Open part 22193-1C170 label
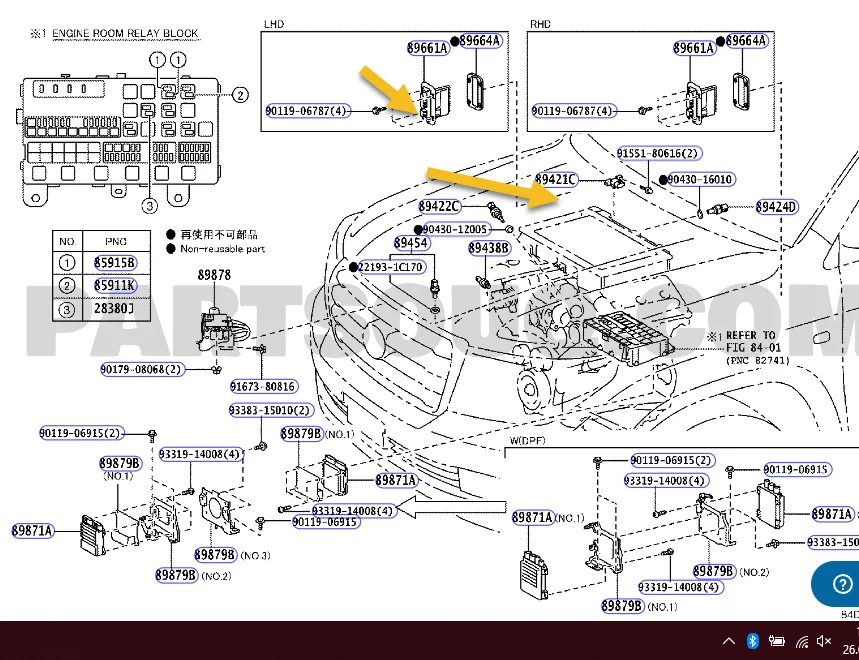This screenshot has width=859, height=660. coord(391,267)
